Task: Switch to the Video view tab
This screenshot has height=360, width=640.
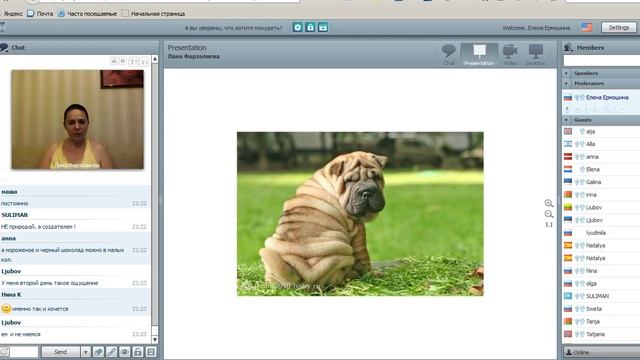Action: click(510, 54)
